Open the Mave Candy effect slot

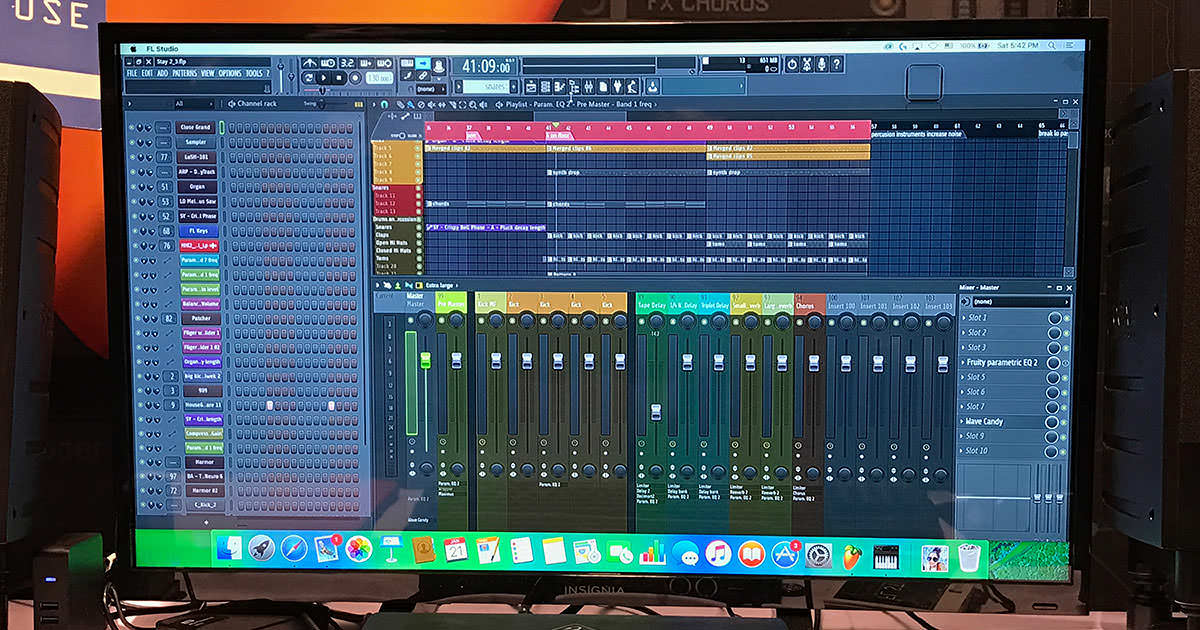tap(984, 421)
